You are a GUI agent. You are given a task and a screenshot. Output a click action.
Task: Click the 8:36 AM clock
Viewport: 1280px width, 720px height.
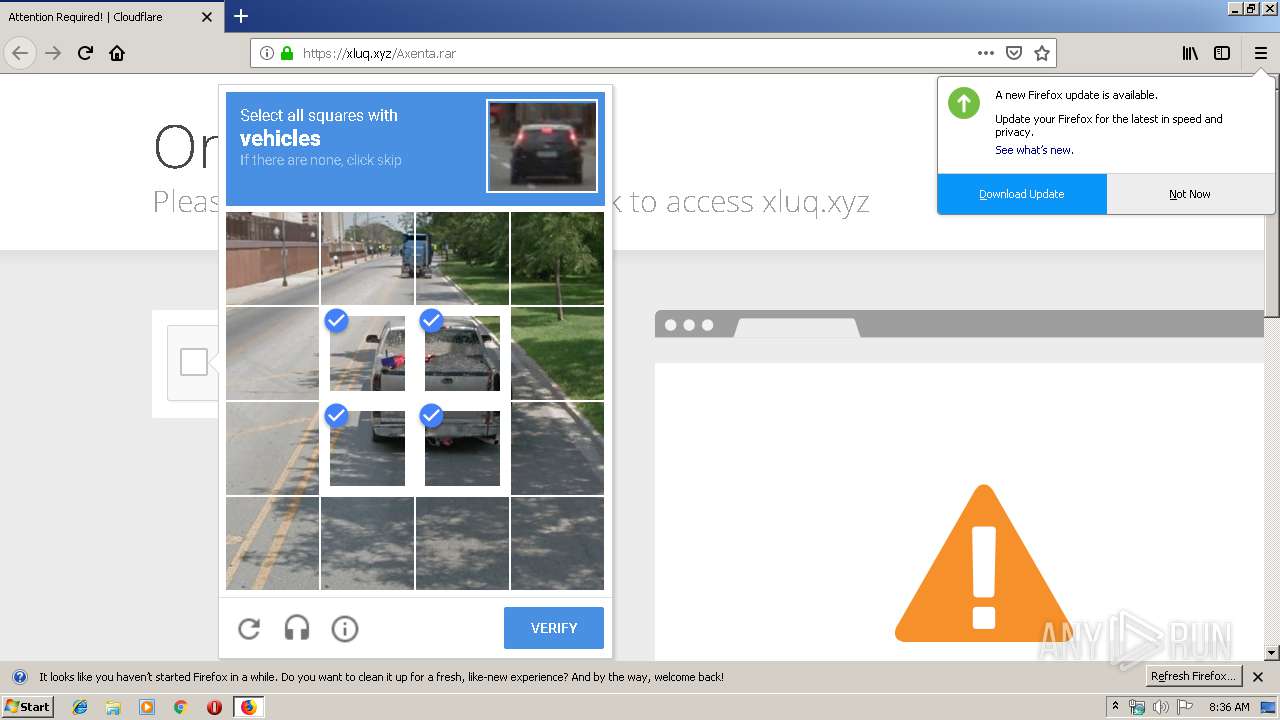[1229, 707]
